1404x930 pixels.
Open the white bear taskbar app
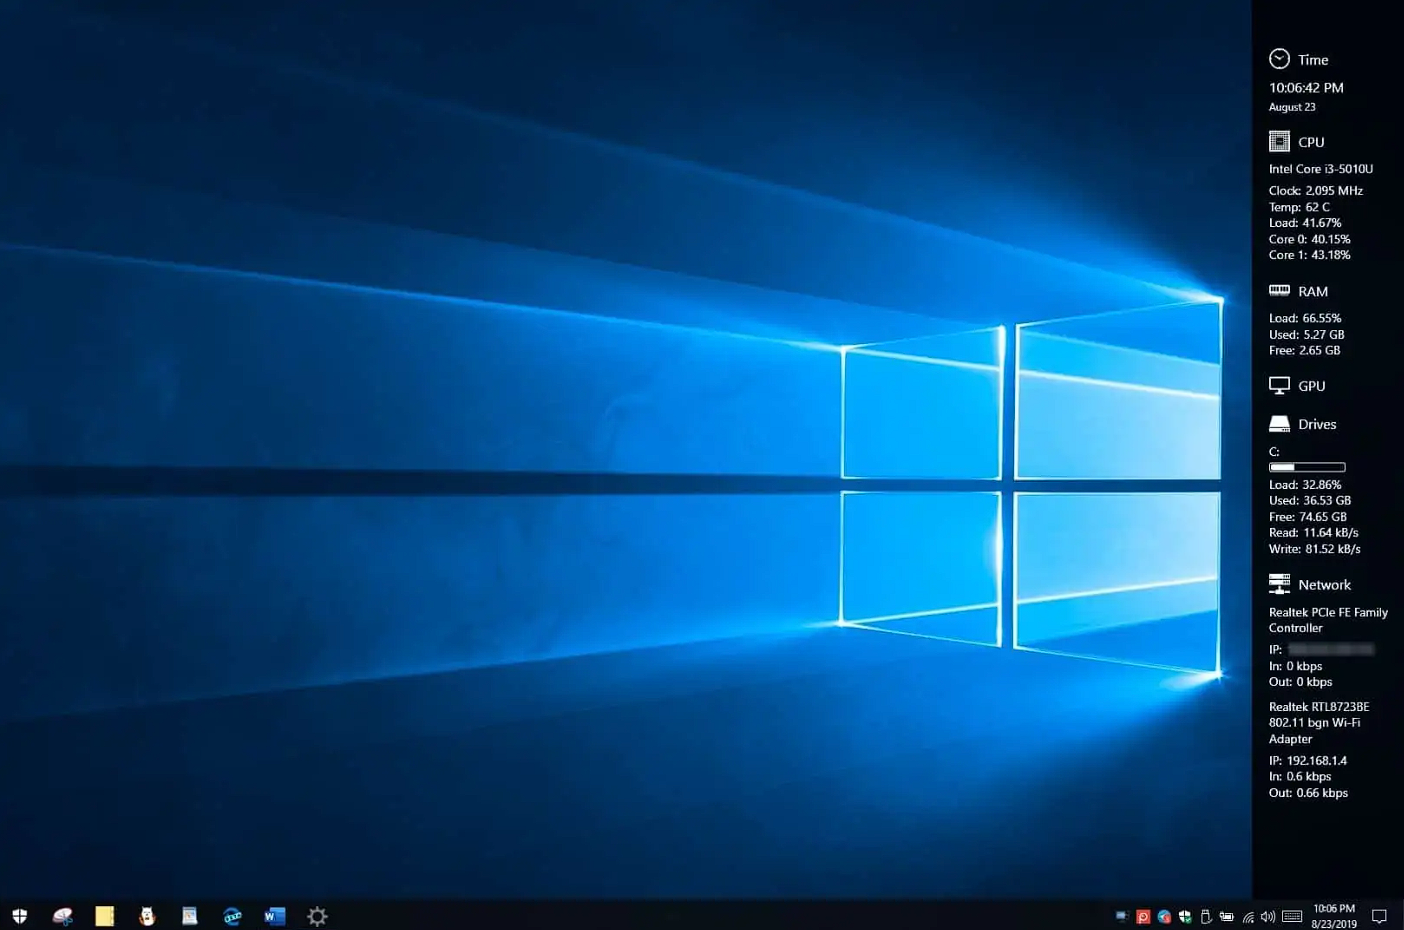coord(147,916)
